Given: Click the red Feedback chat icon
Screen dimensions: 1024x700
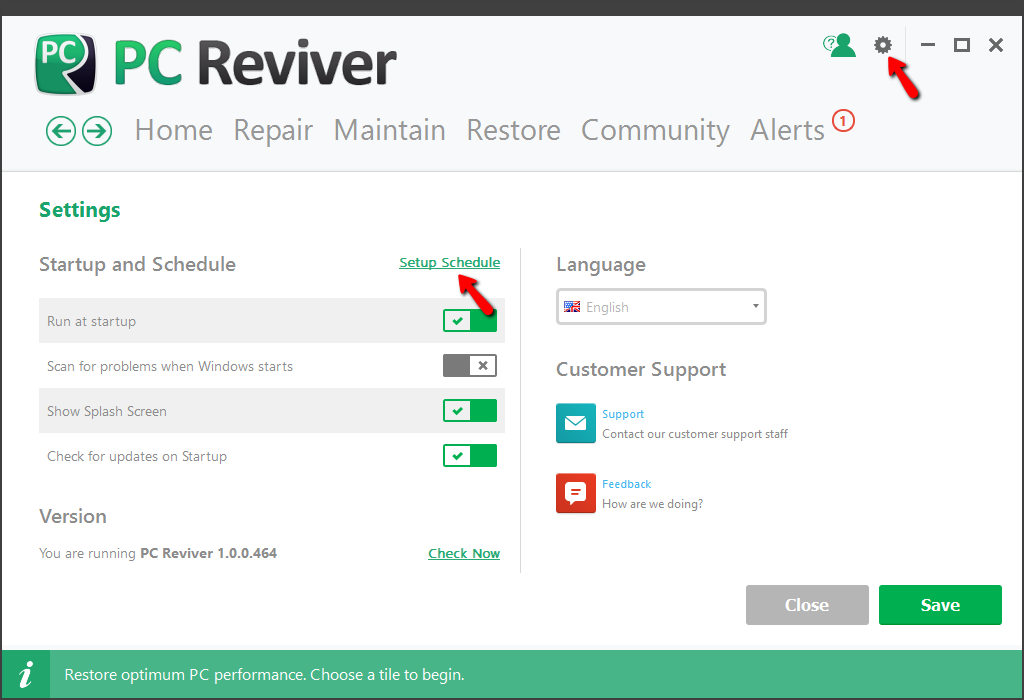Looking at the screenshot, I should tap(575, 493).
